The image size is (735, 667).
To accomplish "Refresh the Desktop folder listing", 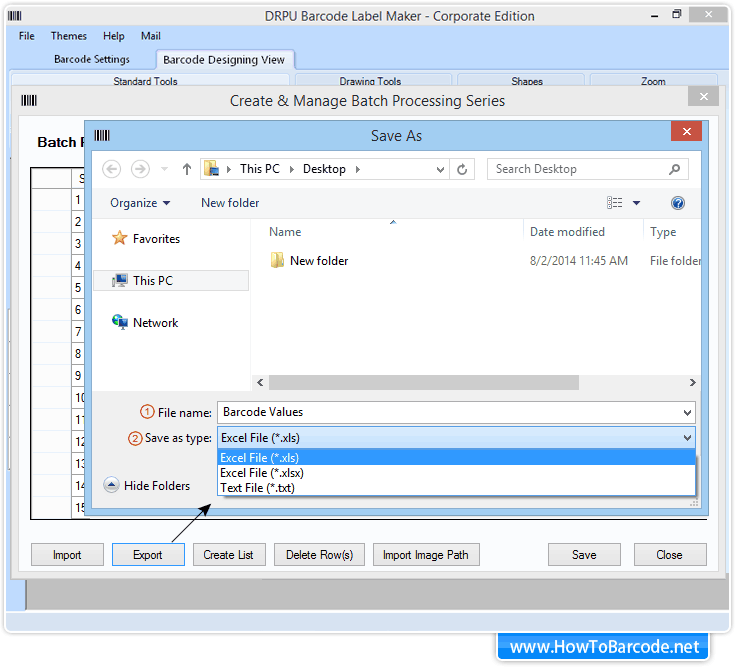I will (462, 169).
